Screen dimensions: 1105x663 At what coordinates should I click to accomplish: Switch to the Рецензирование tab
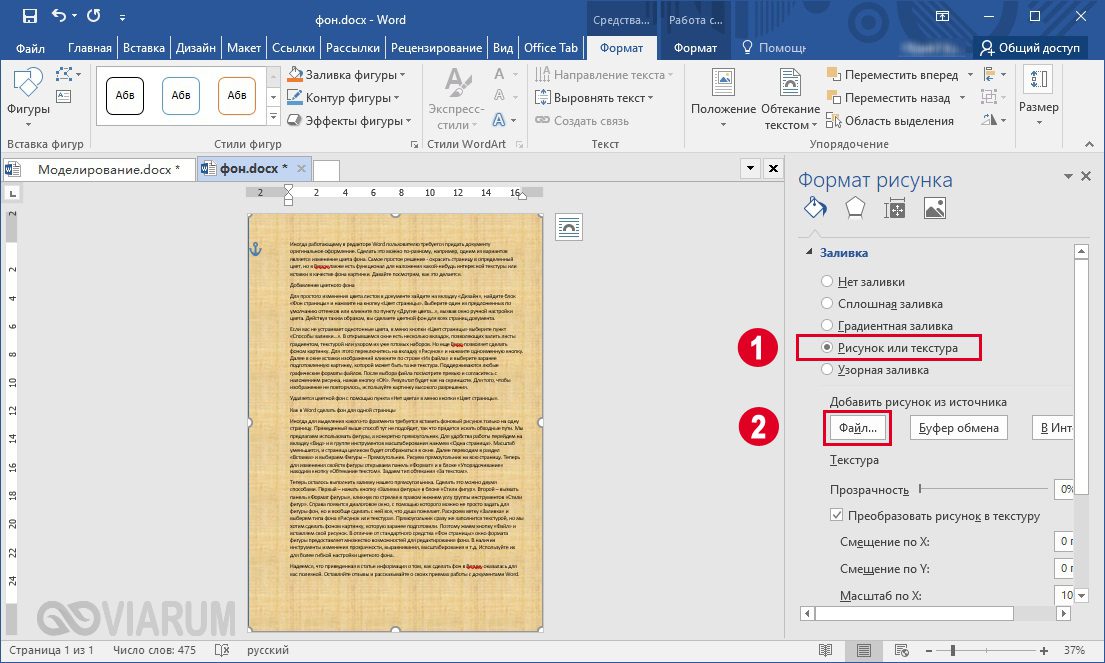436,48
